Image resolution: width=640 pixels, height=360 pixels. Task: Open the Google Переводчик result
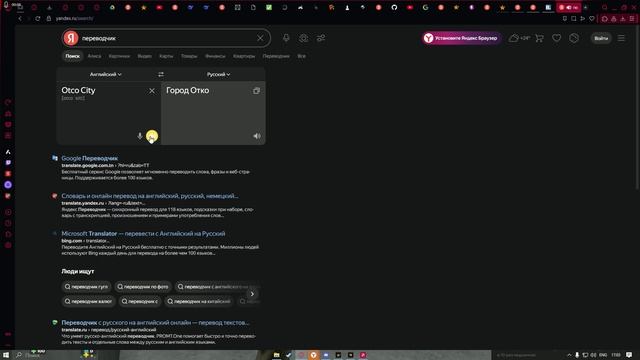coord(90,158)
